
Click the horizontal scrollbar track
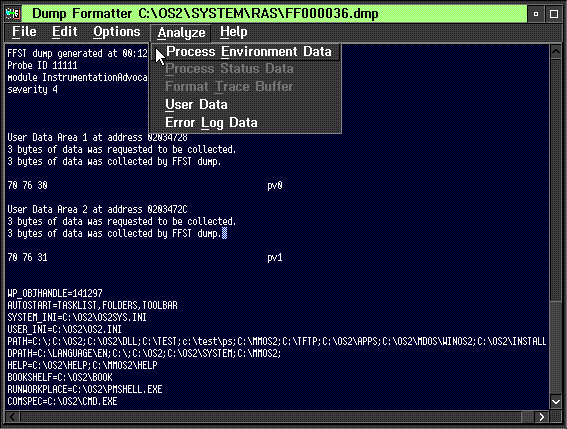click(x=271, y=417)
